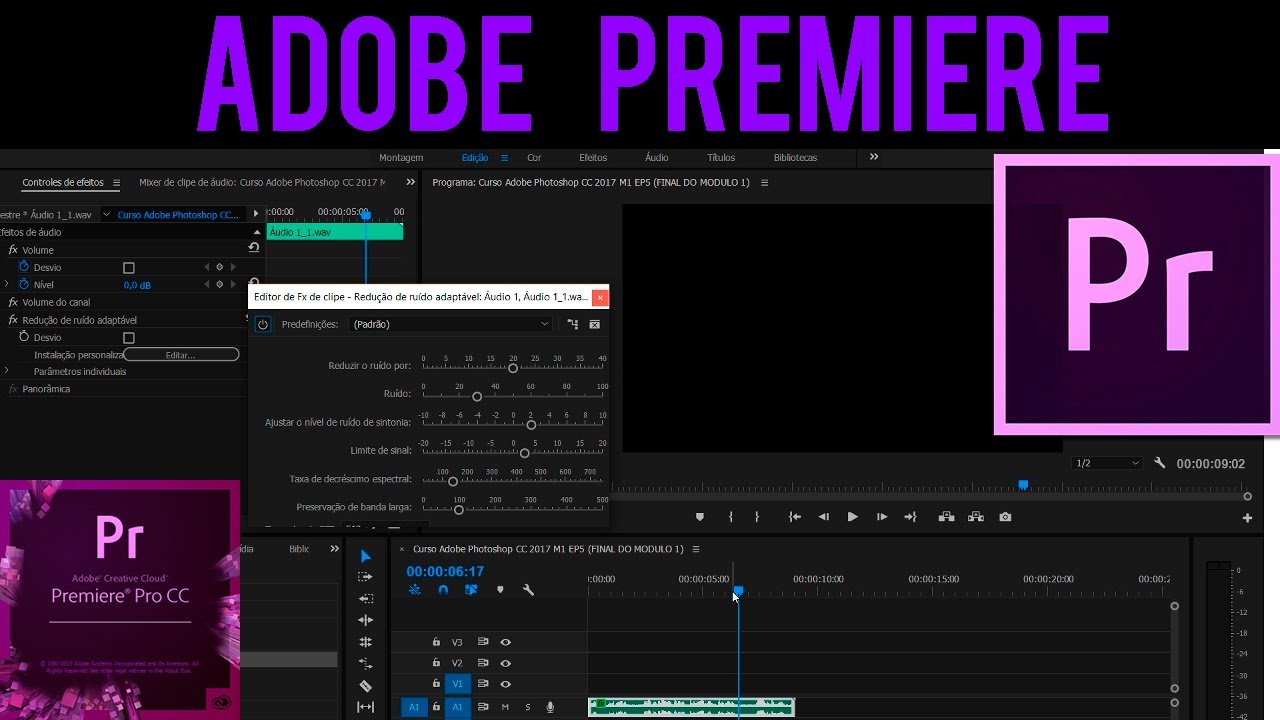Click Add Marker in Program monitor transport
This screenshot has height=720, width=1280.
coord(699,517)
